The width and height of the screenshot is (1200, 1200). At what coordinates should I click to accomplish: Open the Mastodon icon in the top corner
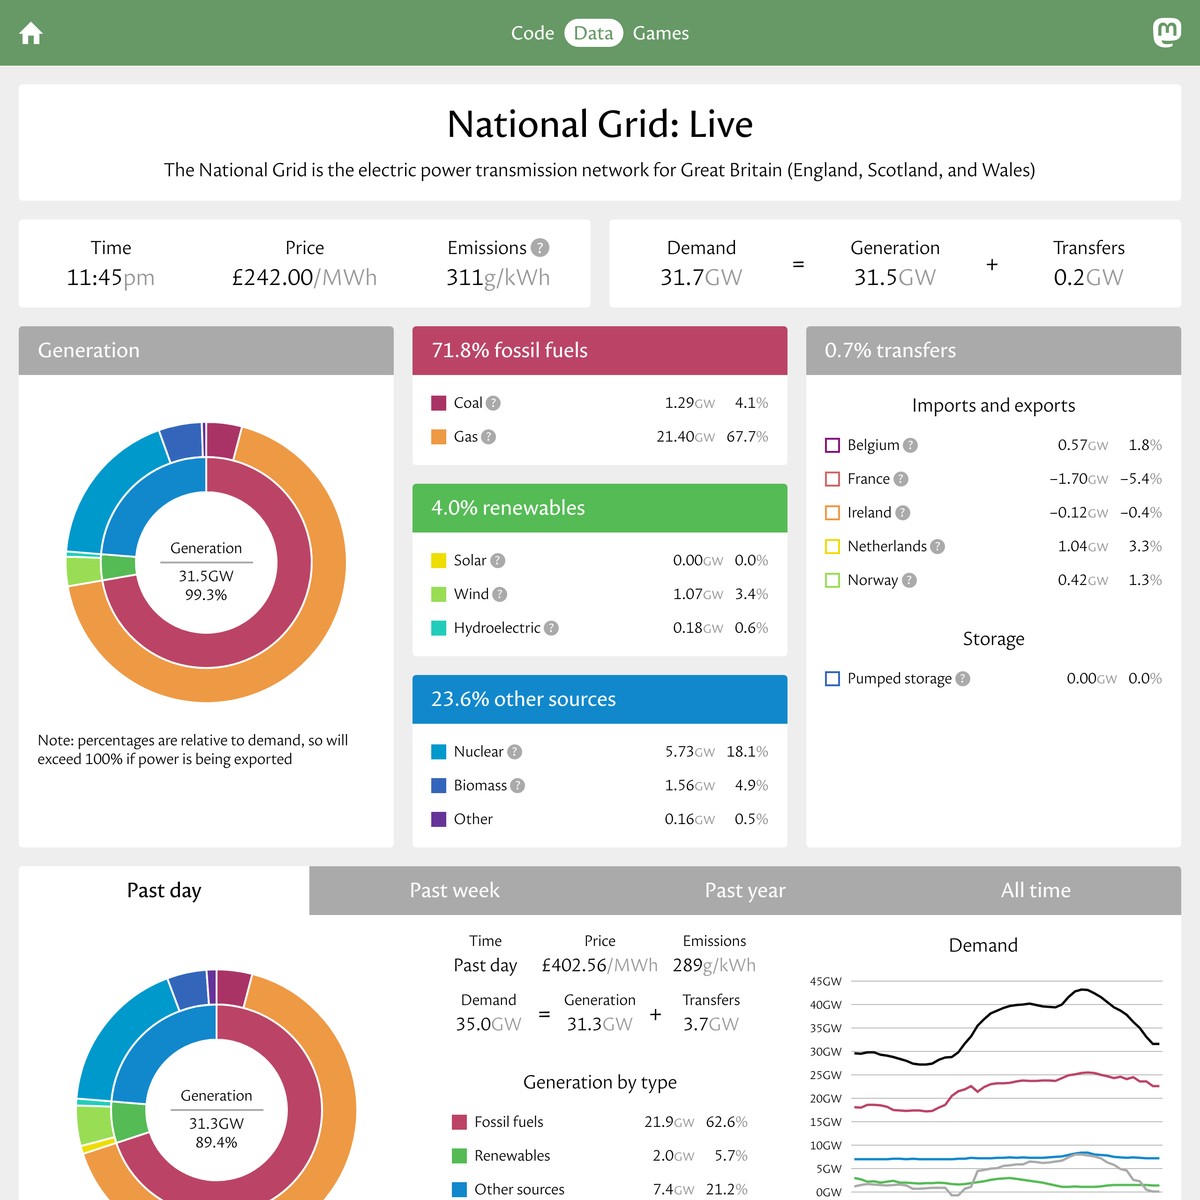(x=1168, y=32)
